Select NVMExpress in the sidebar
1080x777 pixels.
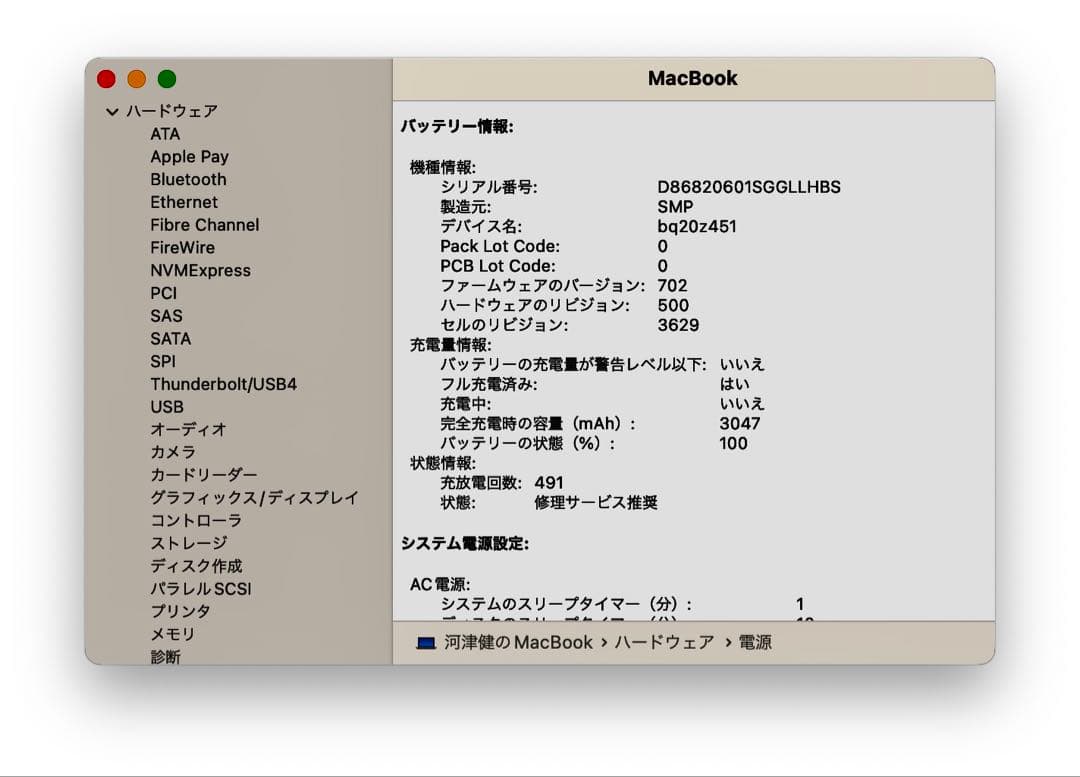click(200, 270)
